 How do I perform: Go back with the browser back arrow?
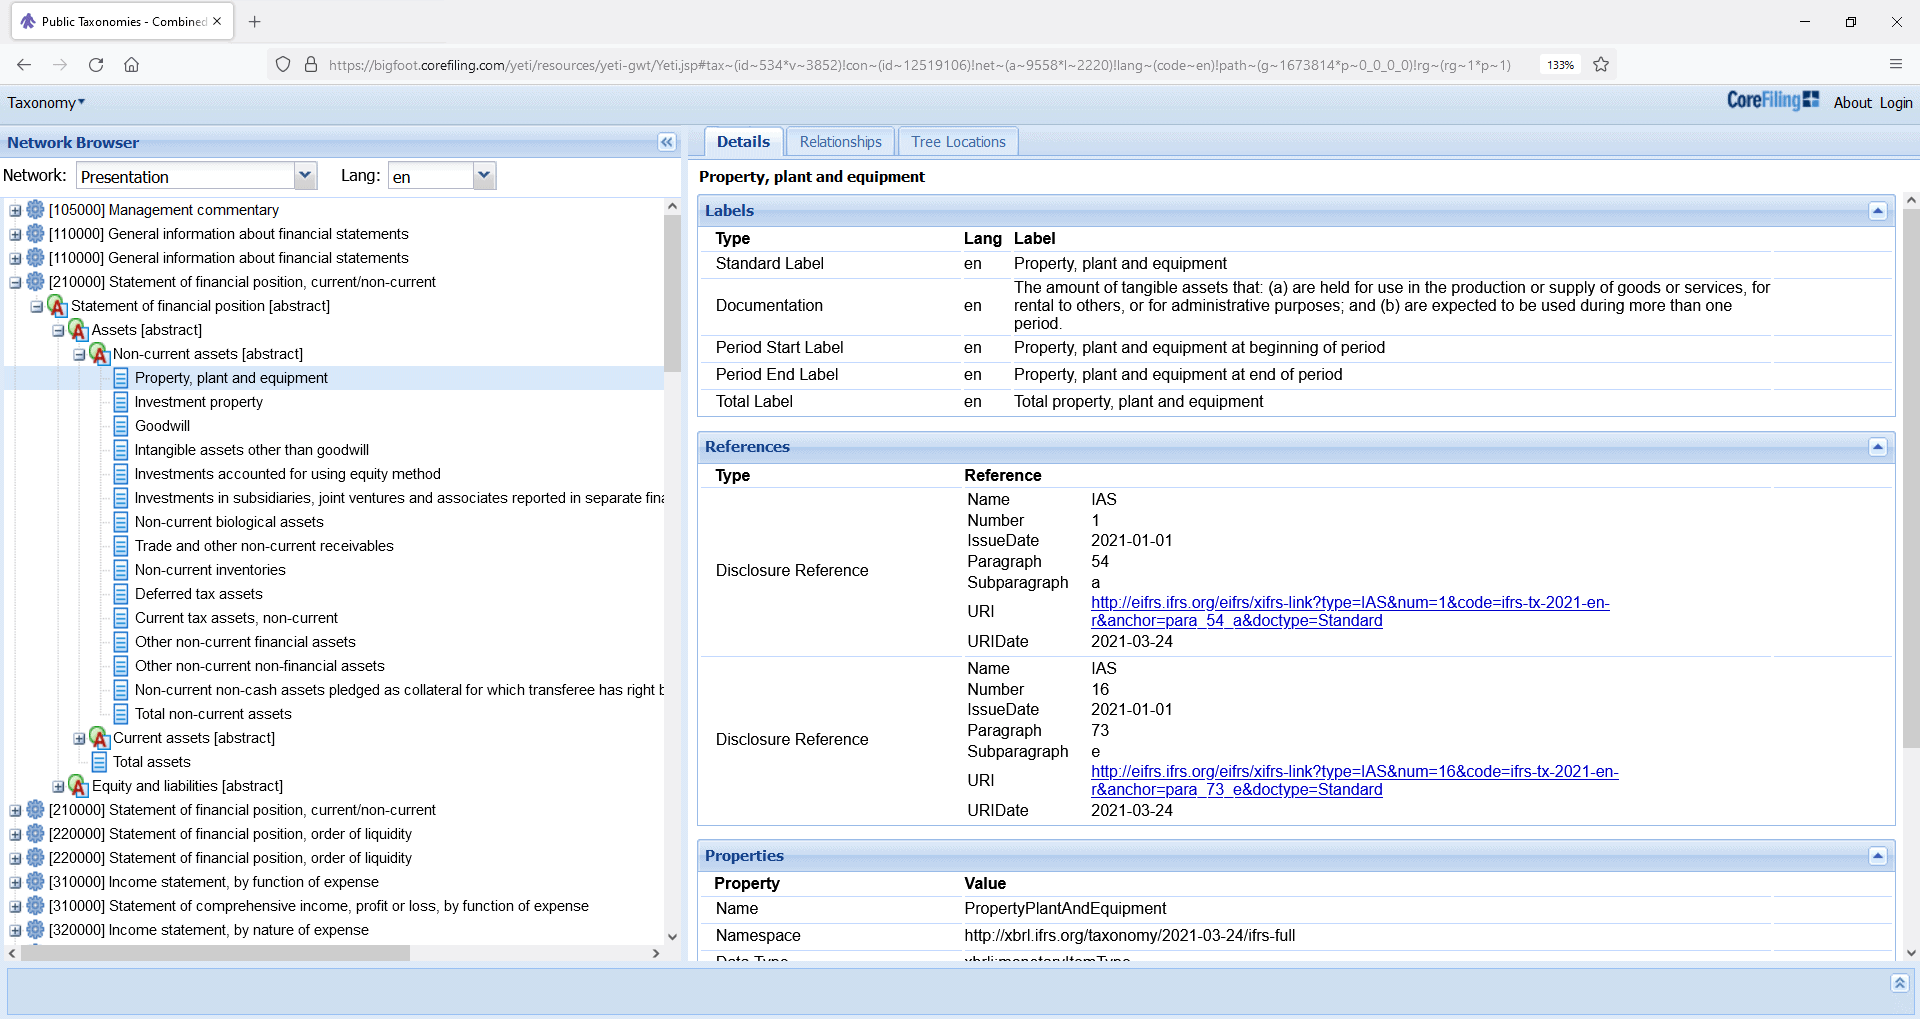24,65
